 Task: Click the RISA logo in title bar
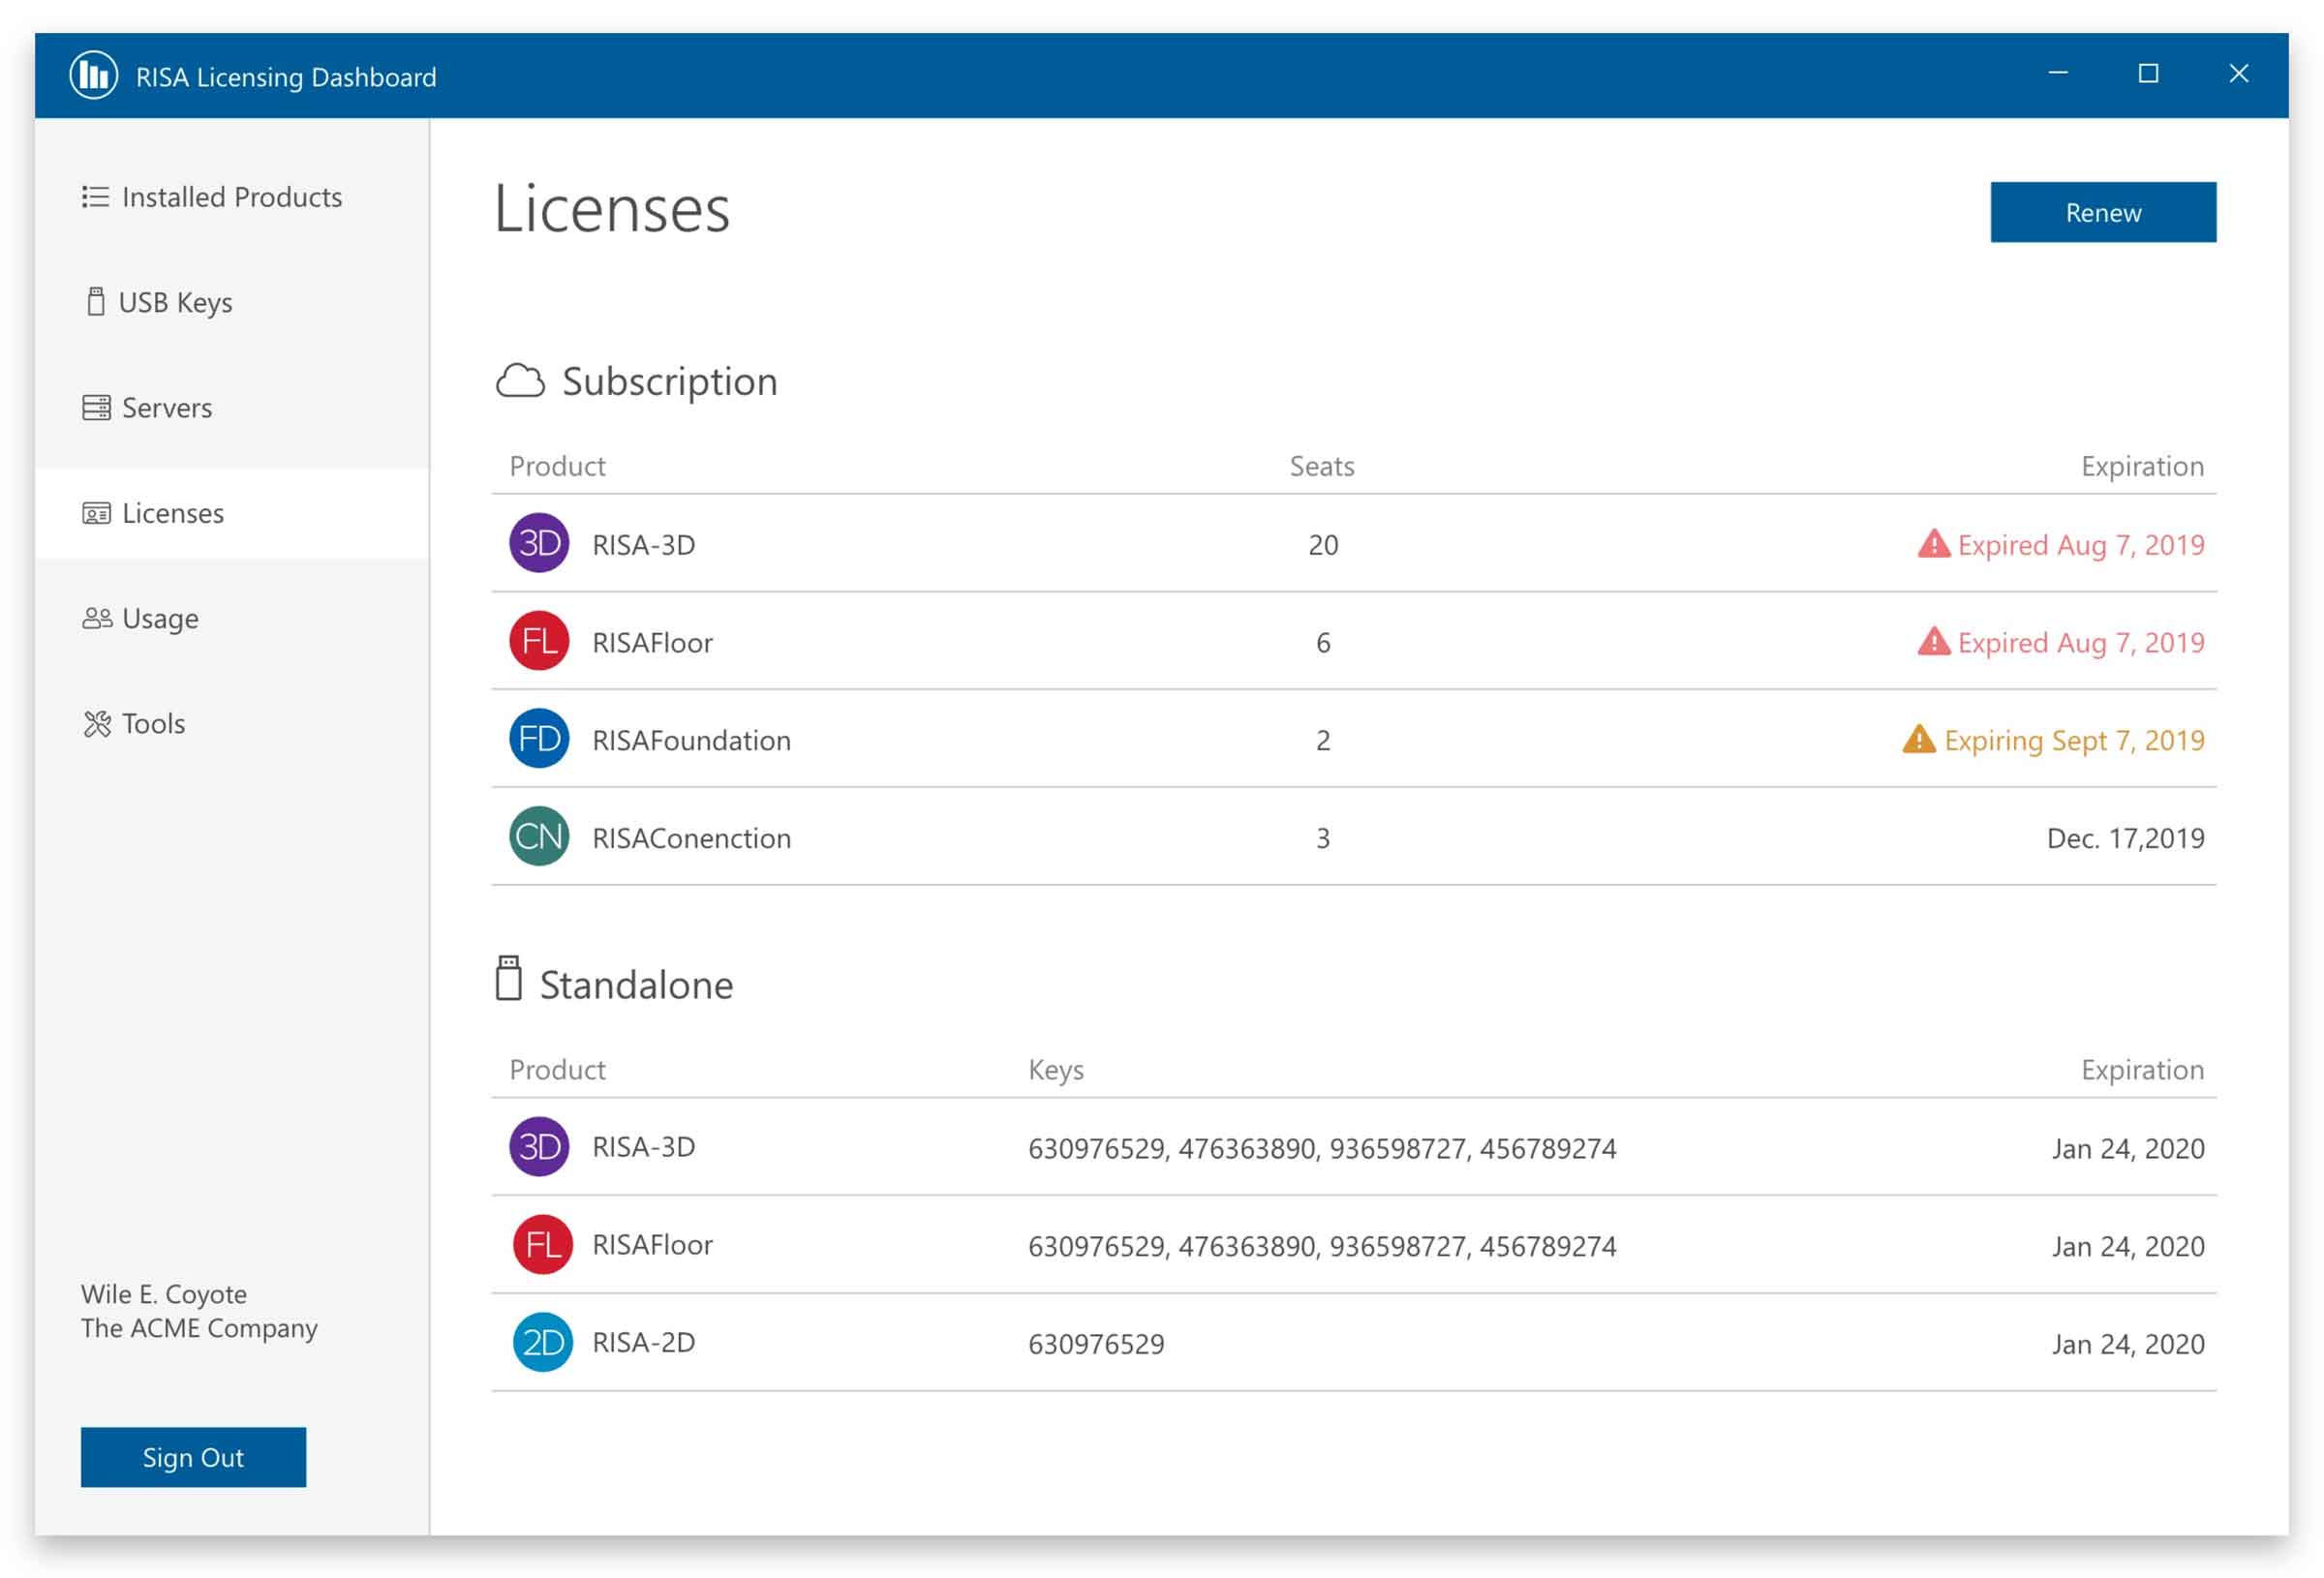pos(93,75)
